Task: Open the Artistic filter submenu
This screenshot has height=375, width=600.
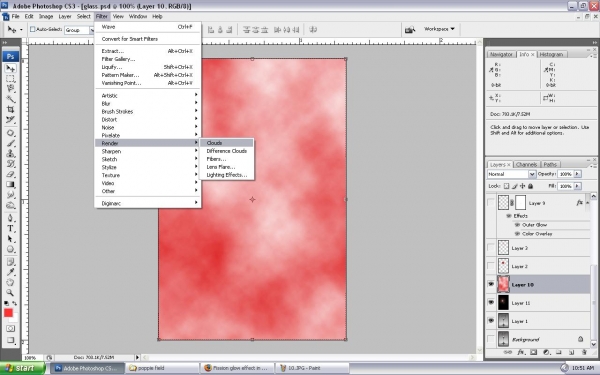Action: (x=148, y=95)
